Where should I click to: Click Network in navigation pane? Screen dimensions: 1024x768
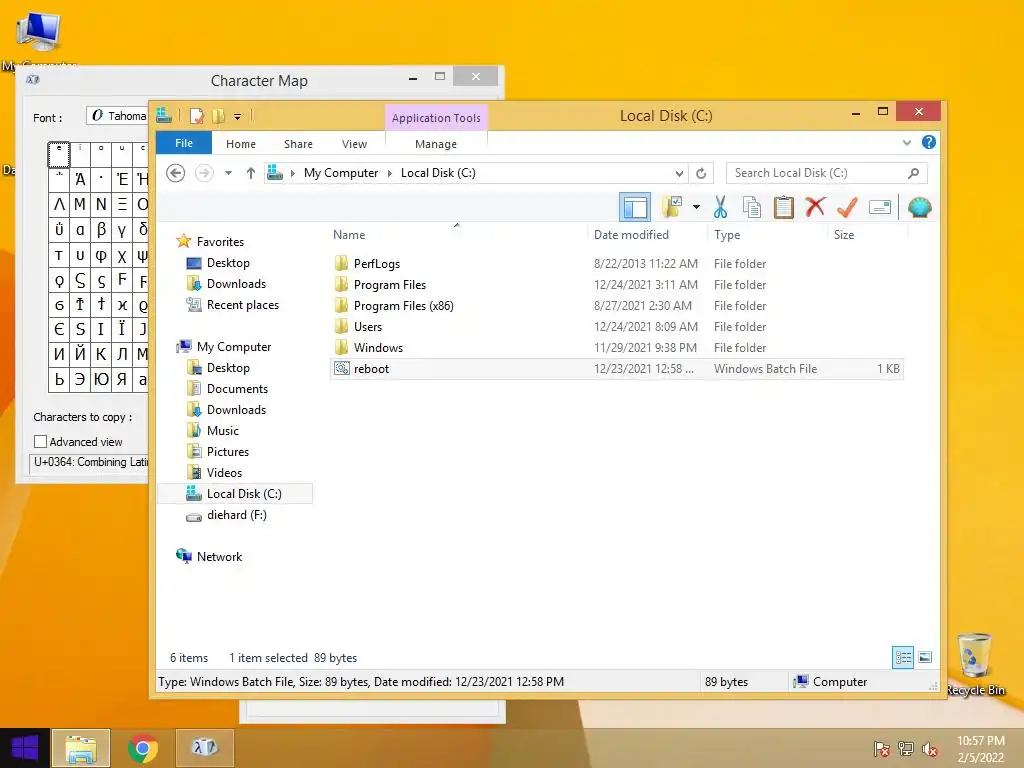coord(219,556)
